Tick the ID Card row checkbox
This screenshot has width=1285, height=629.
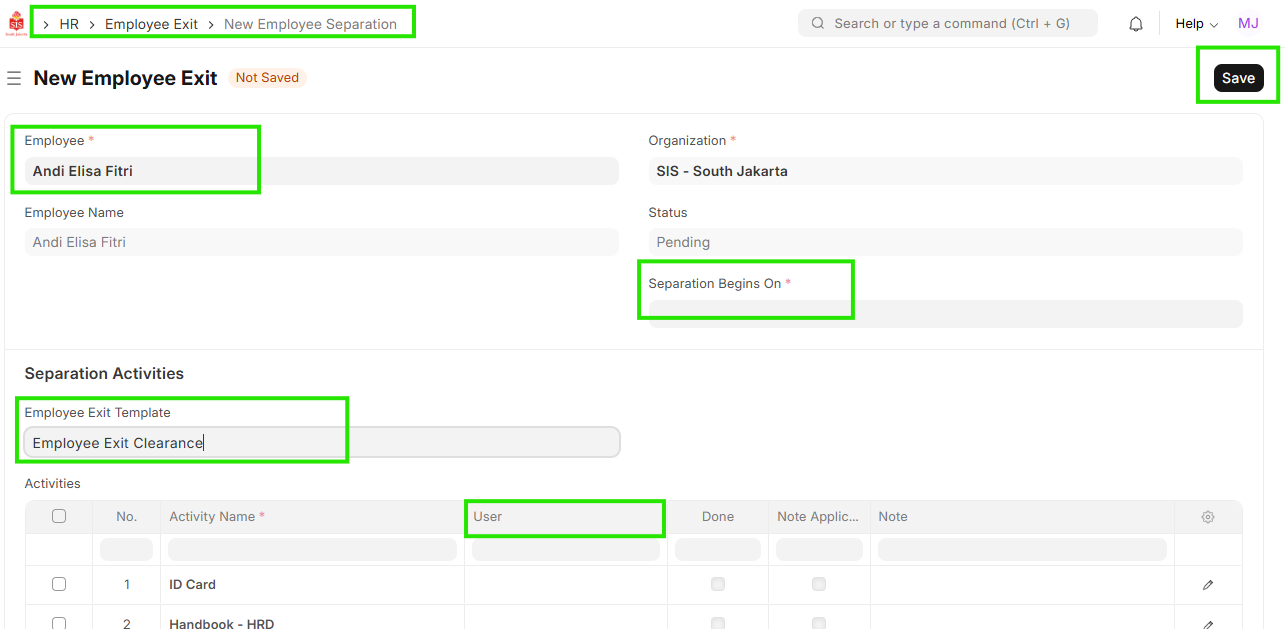pos(59,584)
